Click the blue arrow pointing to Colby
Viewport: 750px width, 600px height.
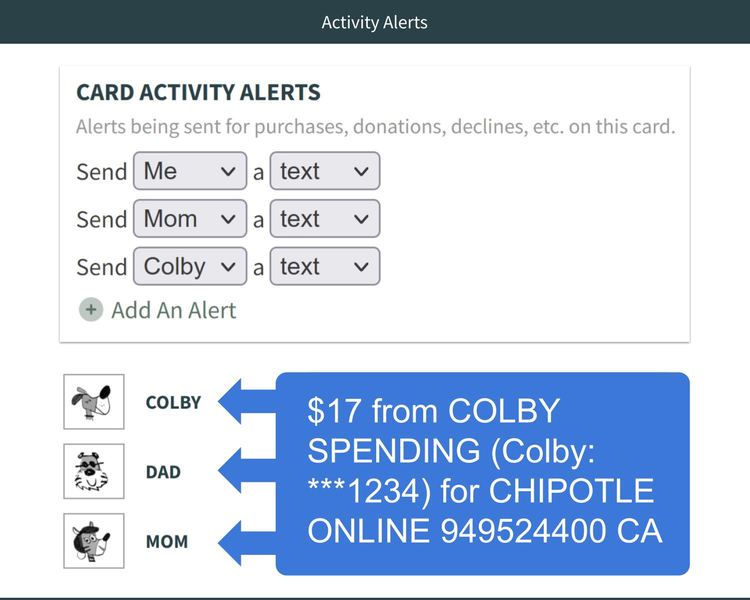click(247, 401)
